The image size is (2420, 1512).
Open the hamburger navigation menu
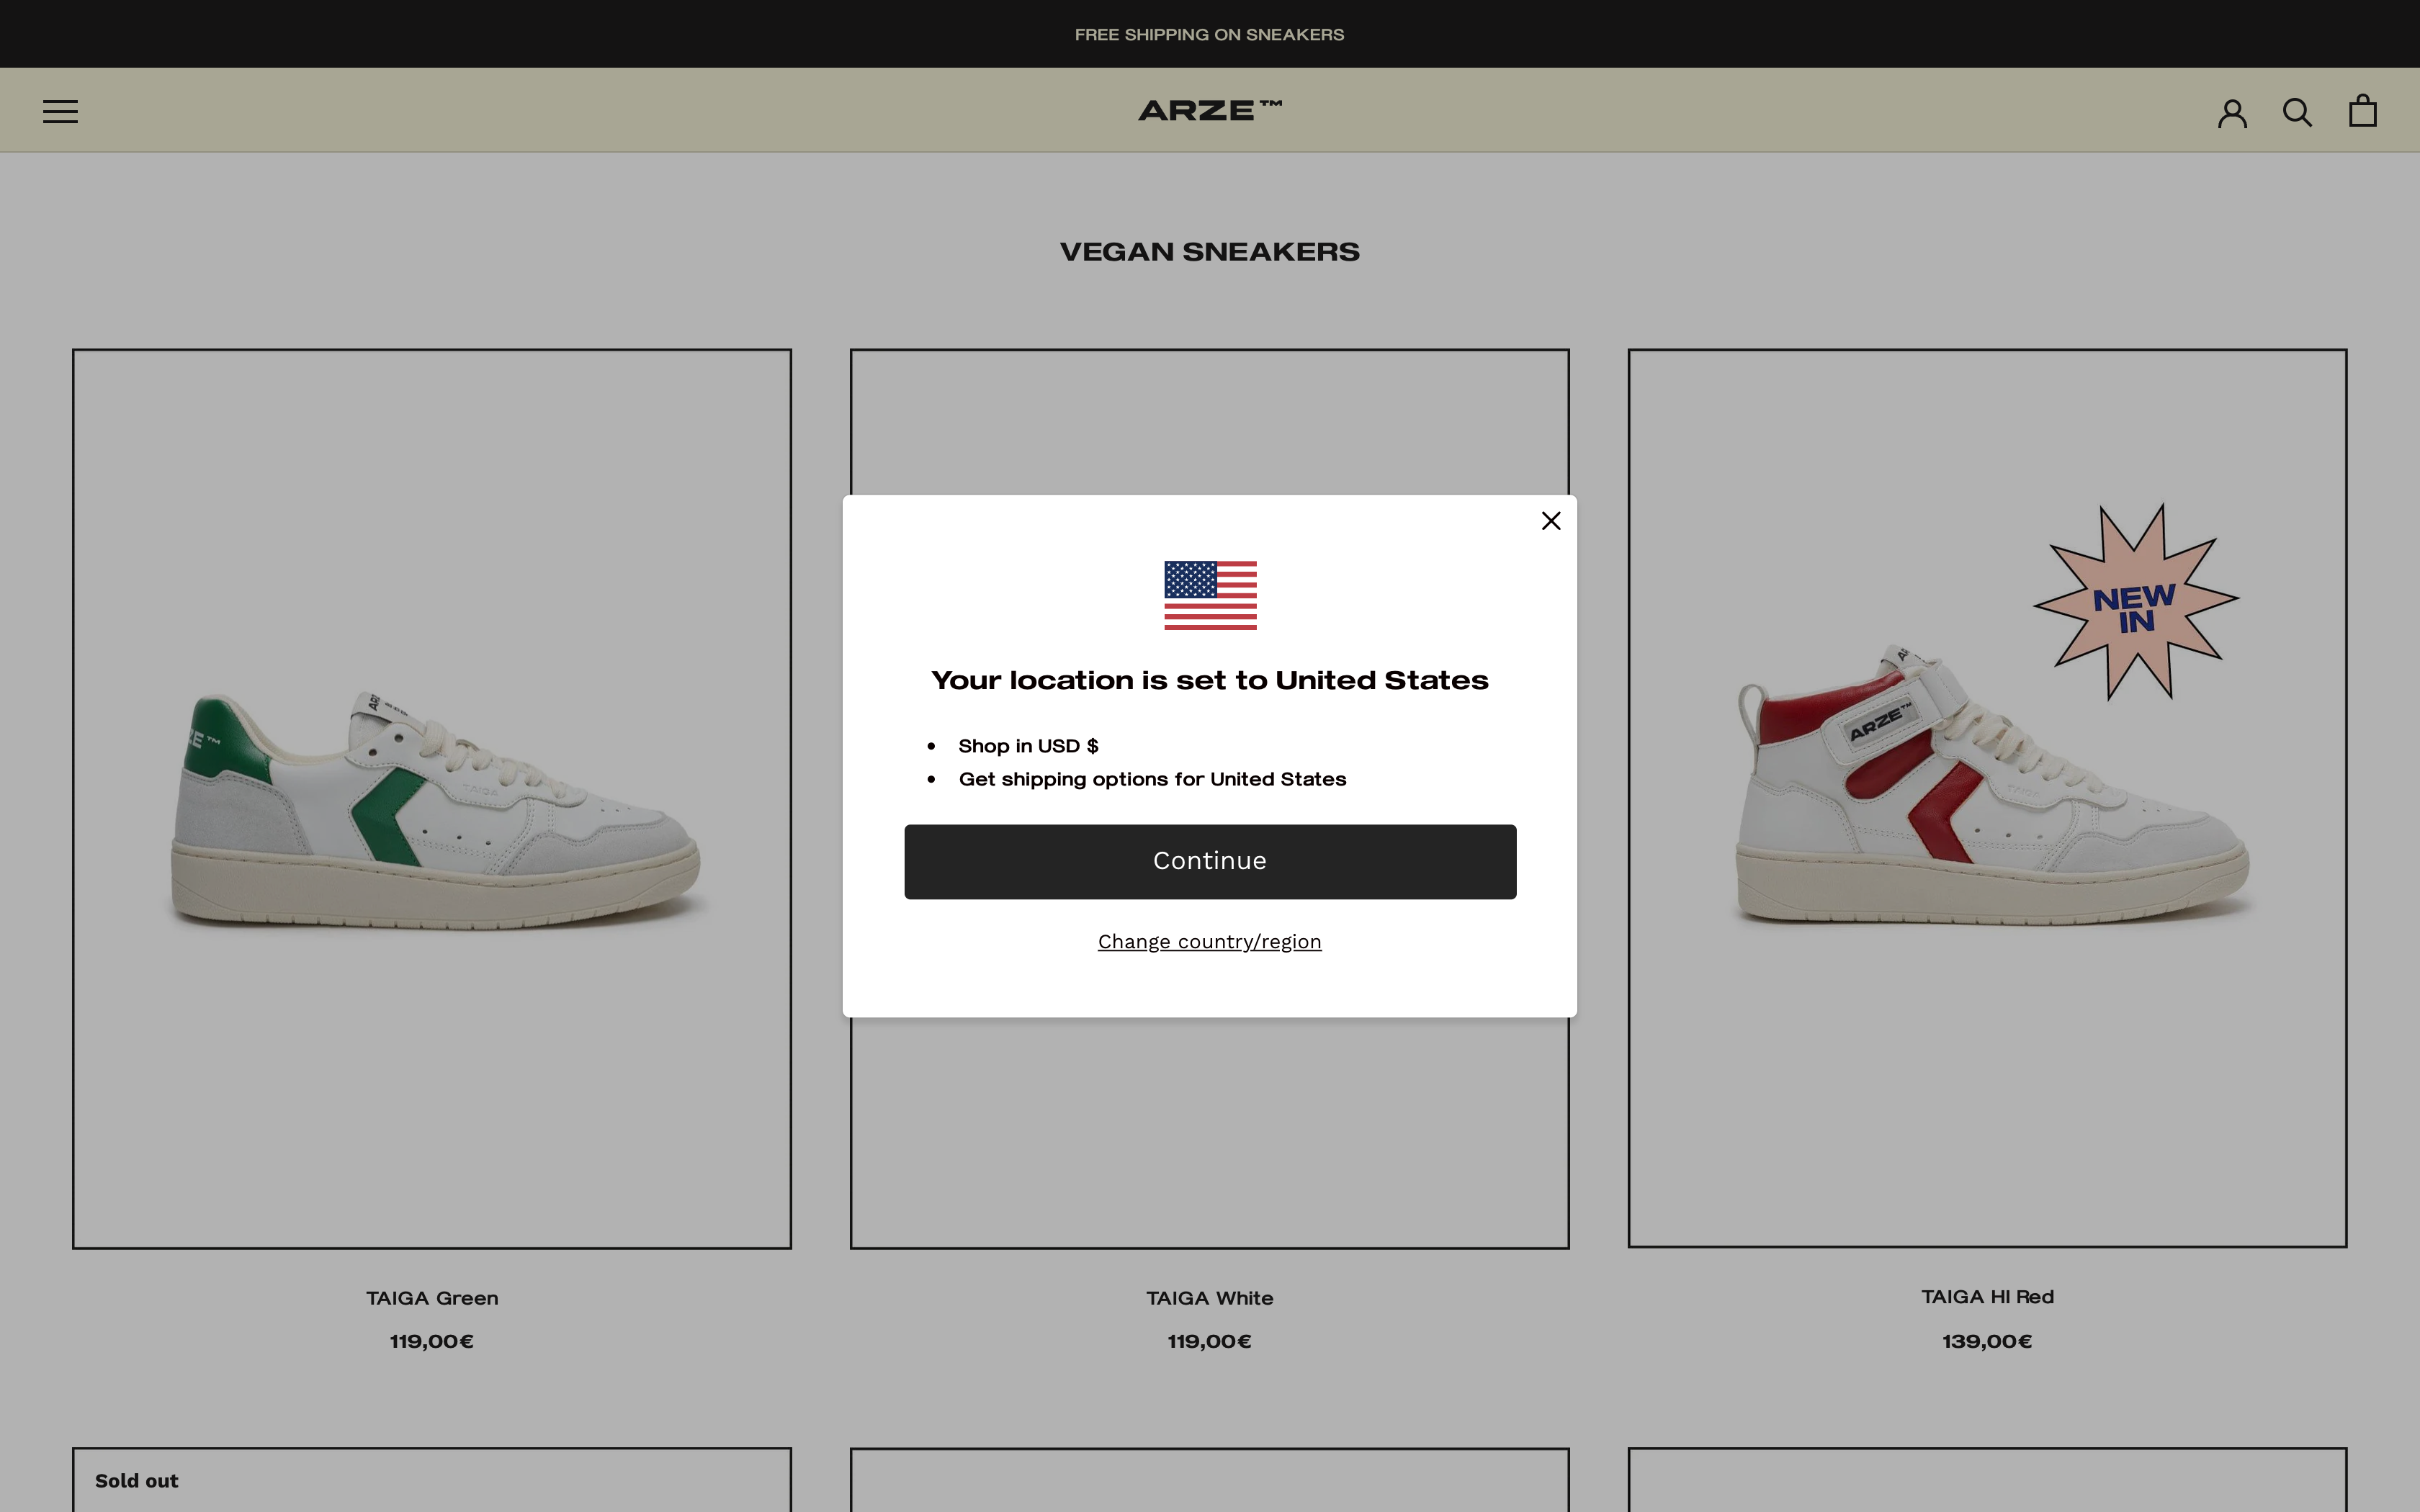click(60, 111)
